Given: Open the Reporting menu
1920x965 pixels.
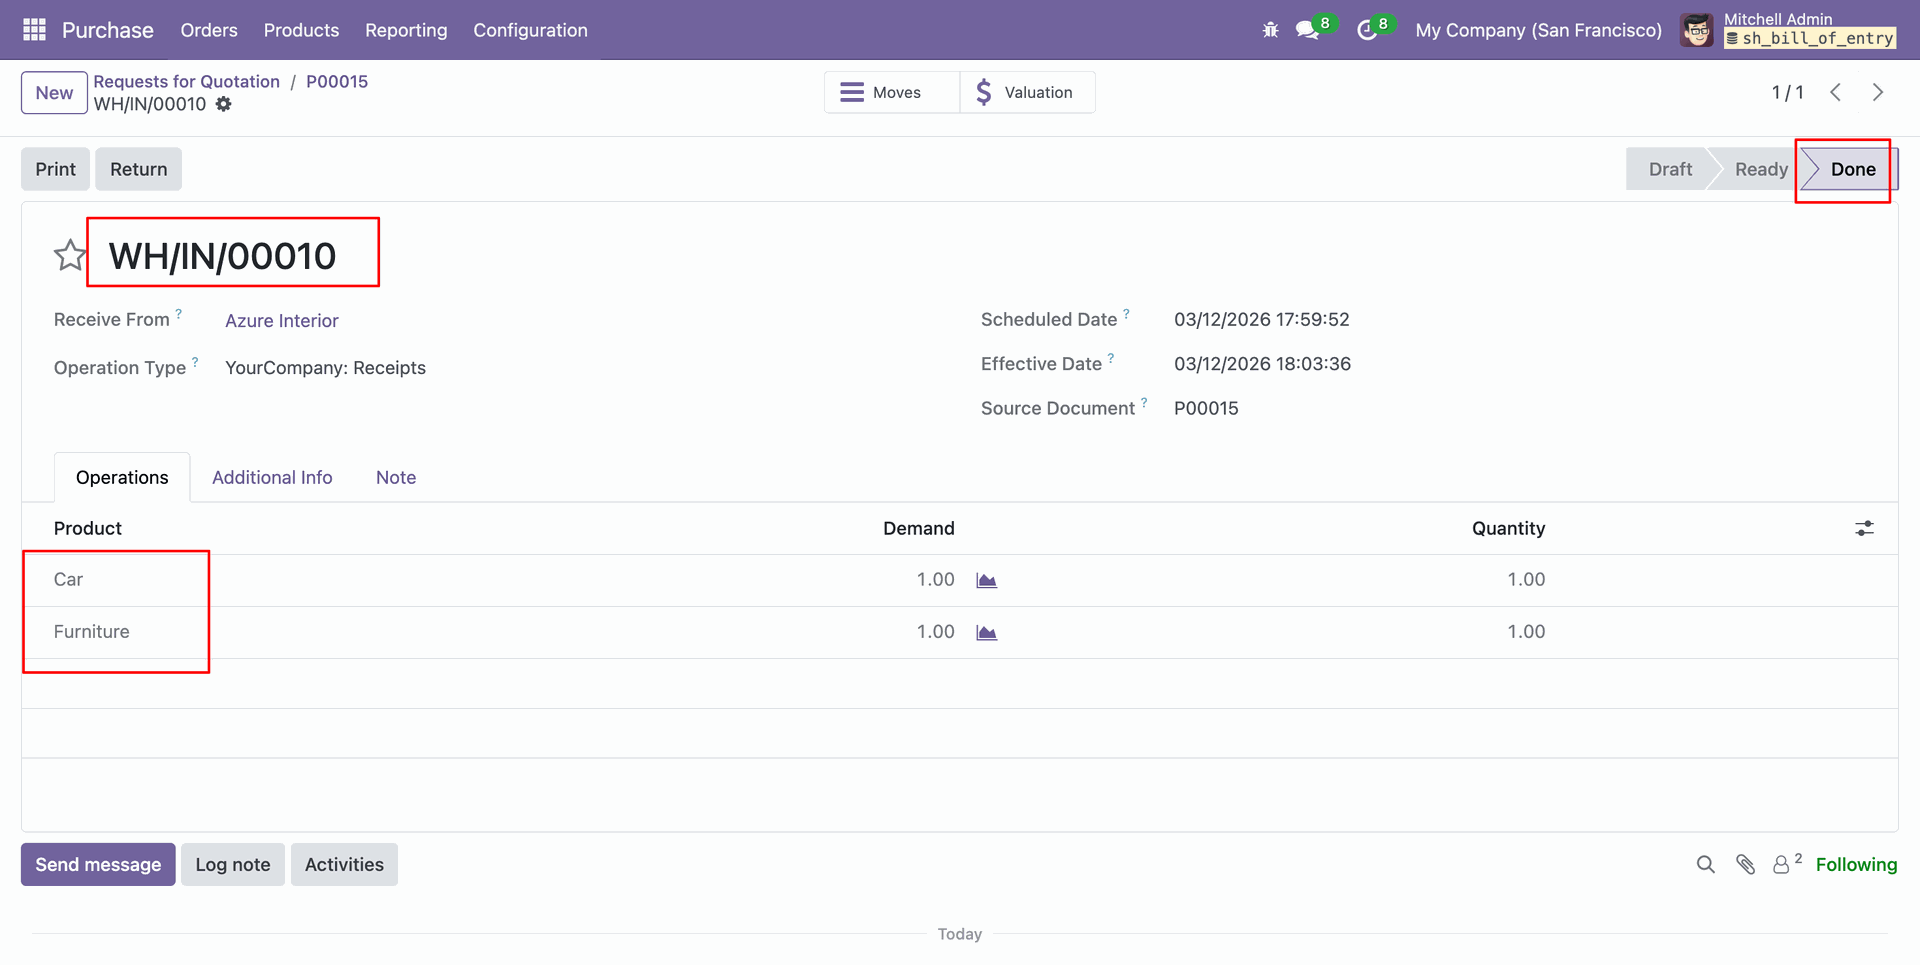Looking at the screenshot, I should [406, 30].
